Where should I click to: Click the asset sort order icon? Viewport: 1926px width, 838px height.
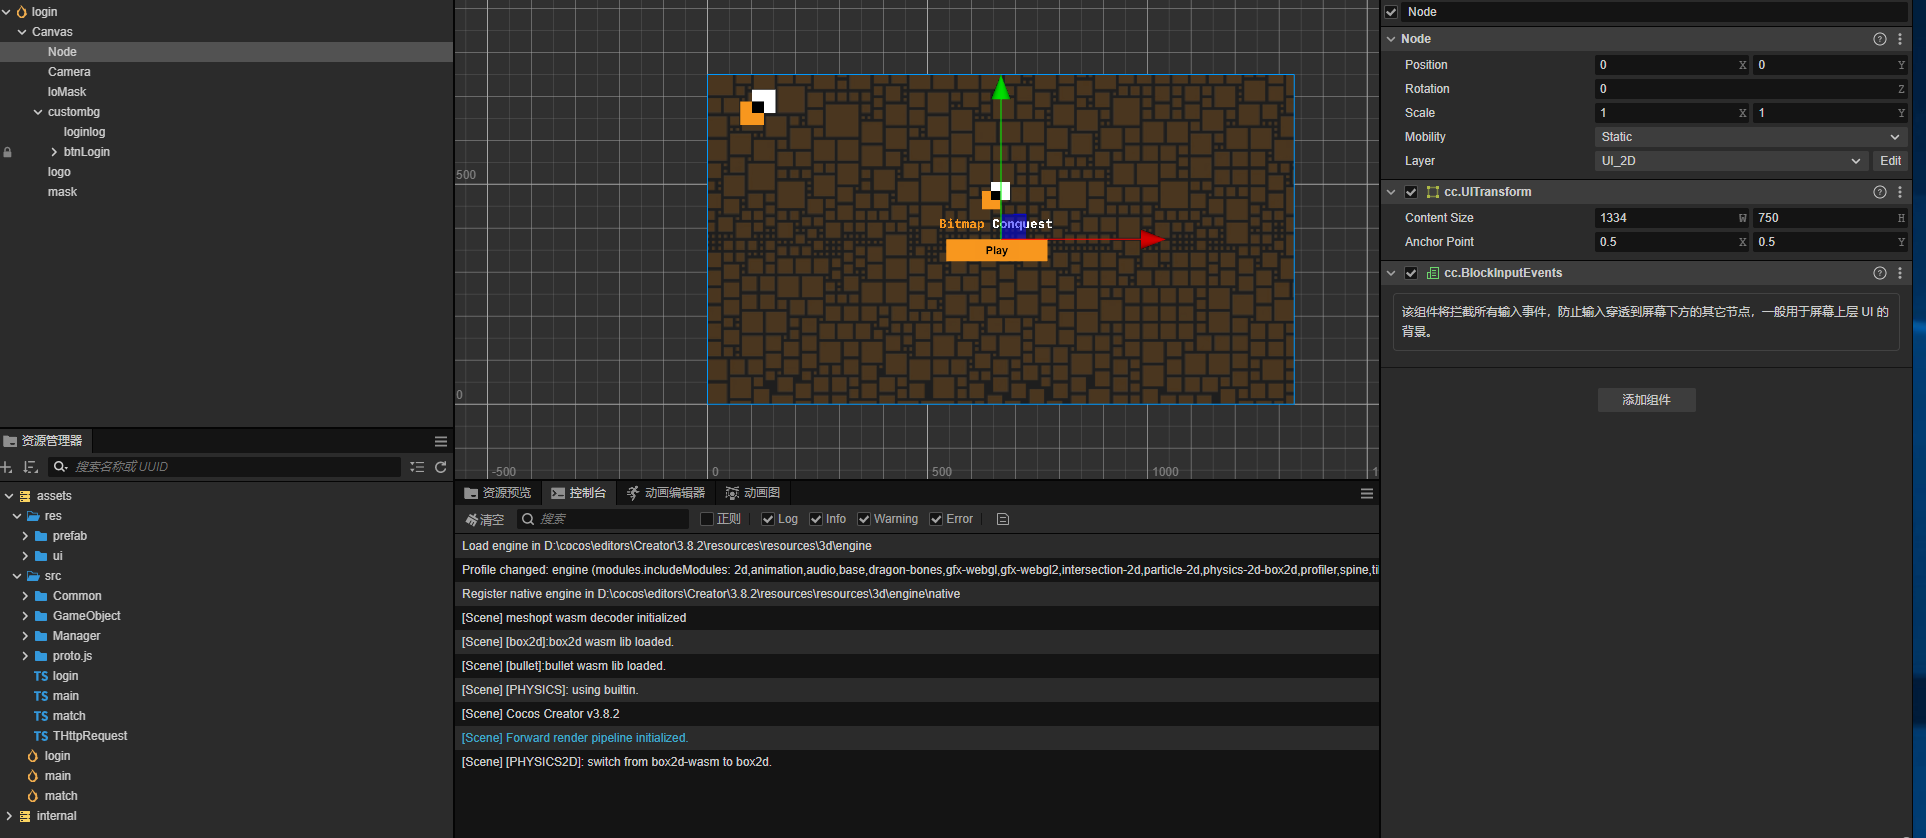(x=30, y=467)
